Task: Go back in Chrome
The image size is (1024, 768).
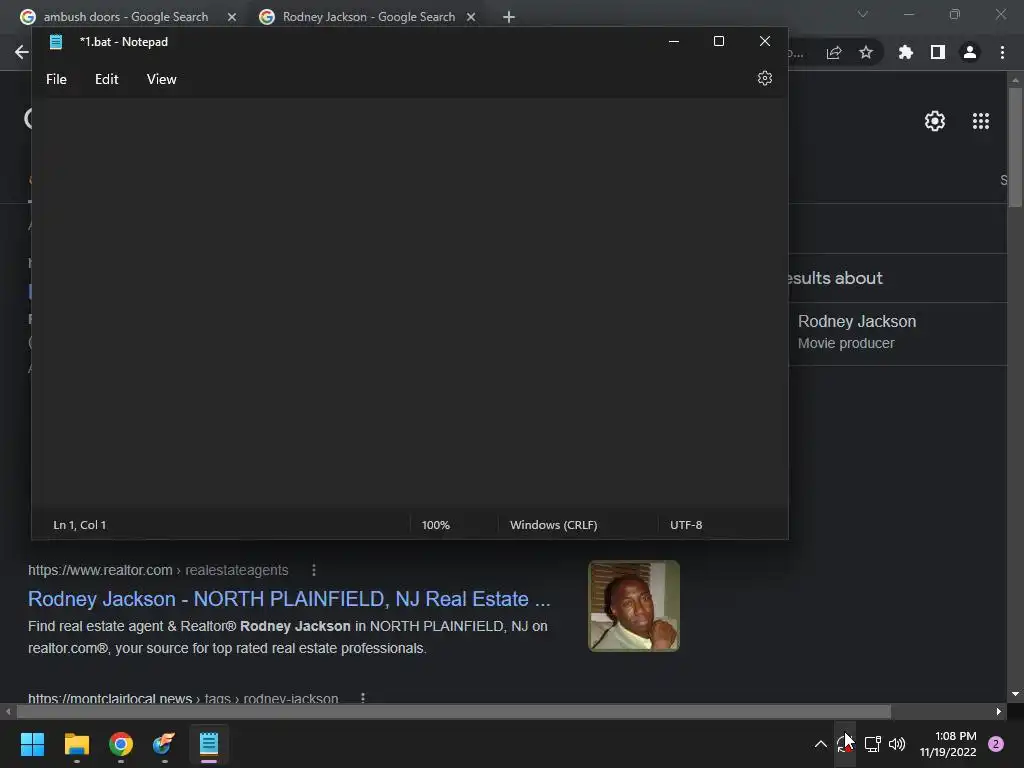Action: (x=22, y=52)
